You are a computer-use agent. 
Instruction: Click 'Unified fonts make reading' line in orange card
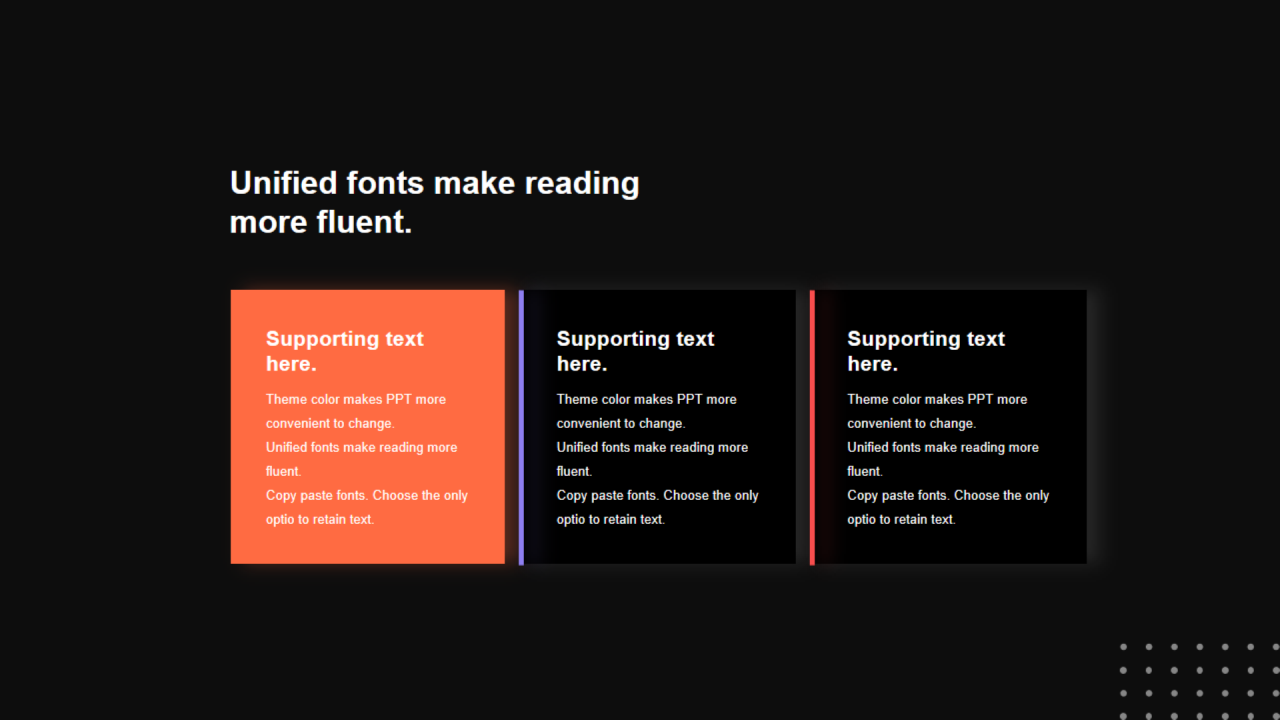click(x=361, y=447)
